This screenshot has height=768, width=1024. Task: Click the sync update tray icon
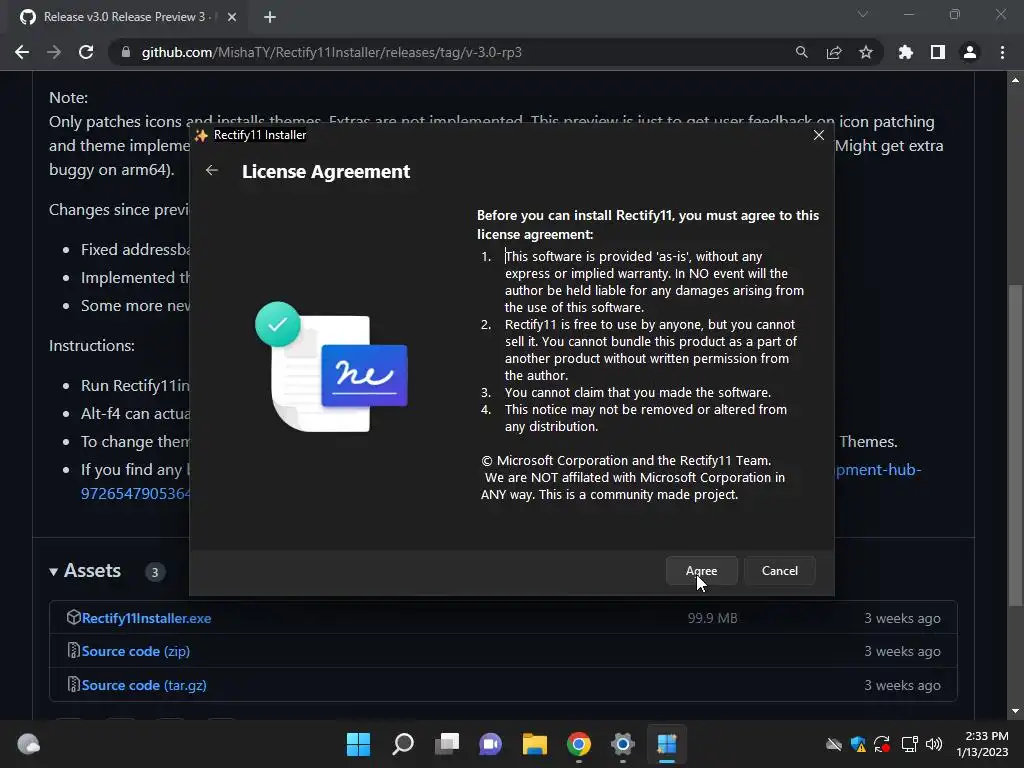pyautogui.click(x=882, y=744)
